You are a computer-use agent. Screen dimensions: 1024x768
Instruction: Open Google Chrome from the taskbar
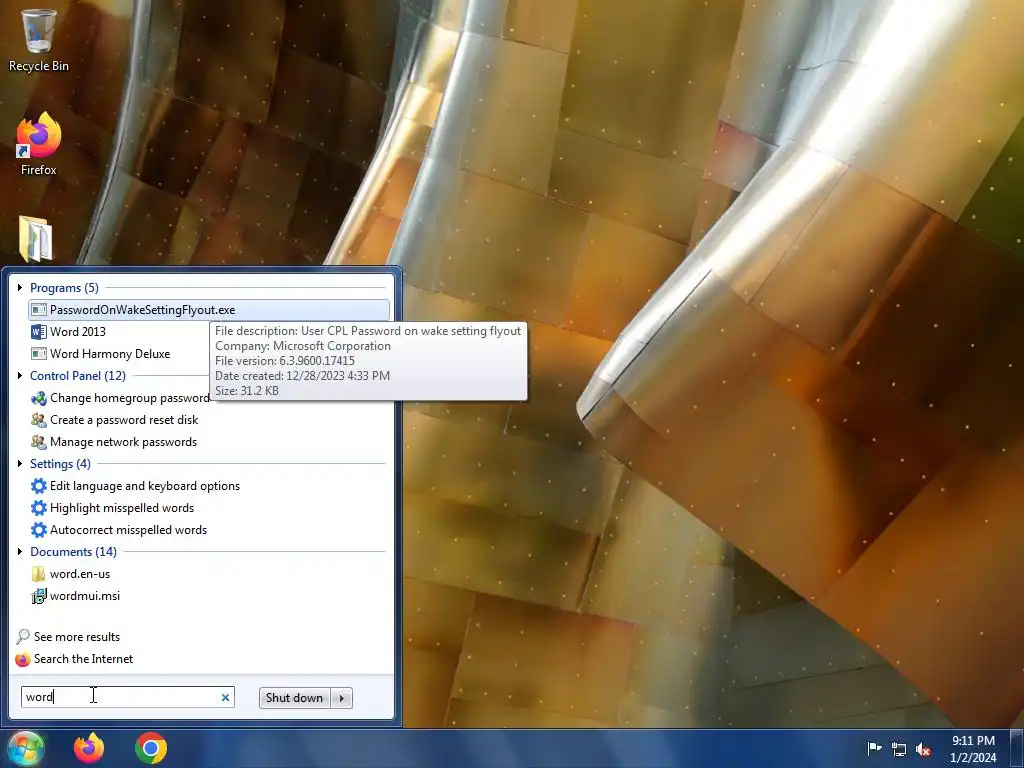[x=151, y=748]
